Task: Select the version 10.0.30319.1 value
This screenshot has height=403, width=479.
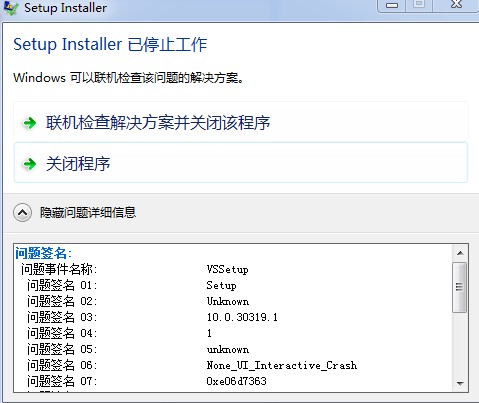Action: [242, 317]
